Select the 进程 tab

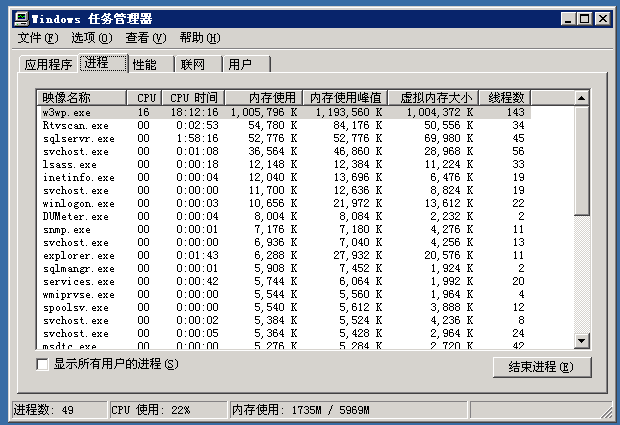[104, 63]
